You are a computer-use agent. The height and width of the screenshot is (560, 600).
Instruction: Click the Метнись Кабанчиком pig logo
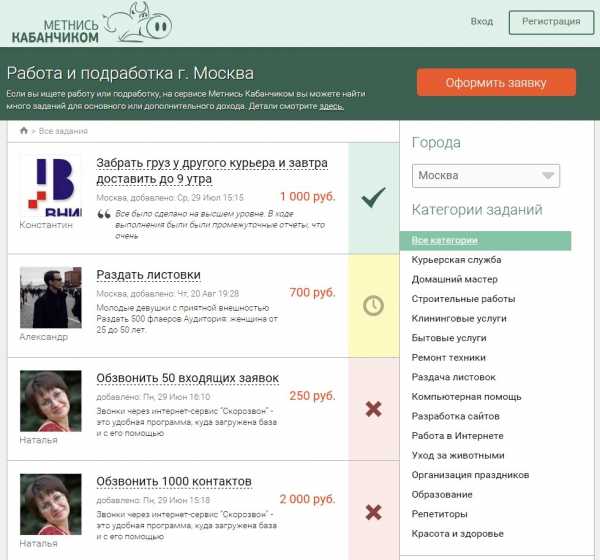(x=85, y=24)
